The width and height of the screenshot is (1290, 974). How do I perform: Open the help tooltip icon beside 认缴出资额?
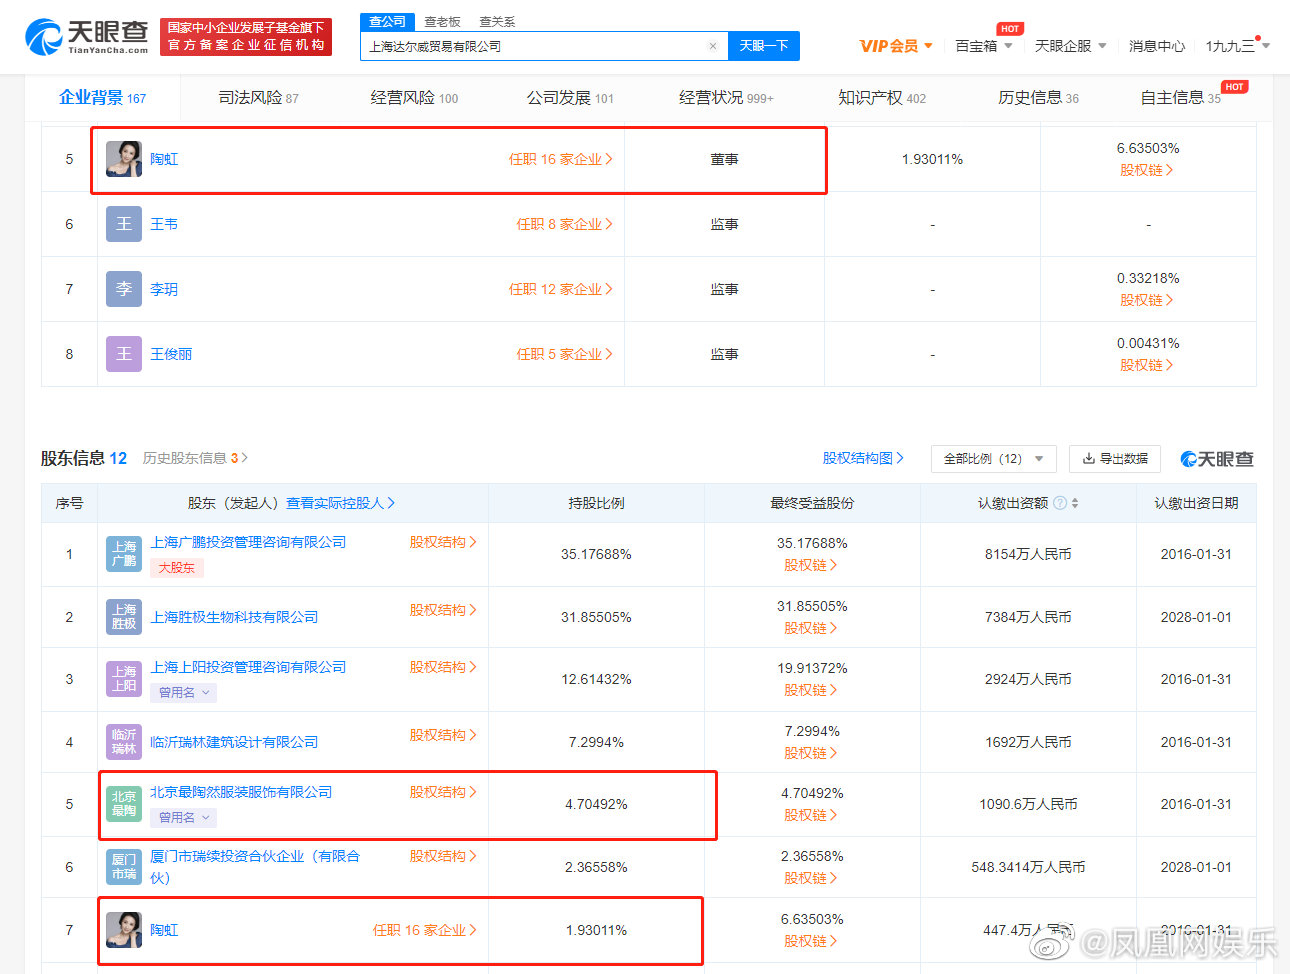[1060, 503]
